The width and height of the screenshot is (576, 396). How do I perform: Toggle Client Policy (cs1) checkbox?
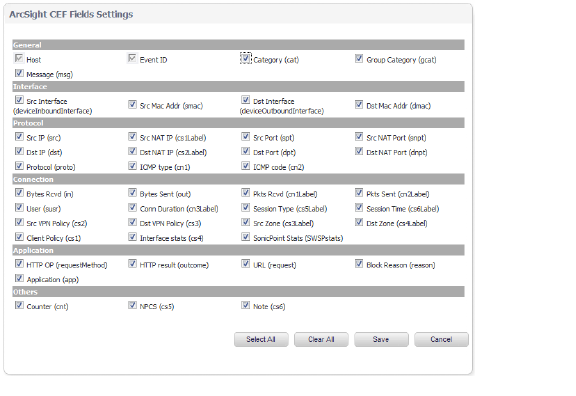click(x=19, y=237)
